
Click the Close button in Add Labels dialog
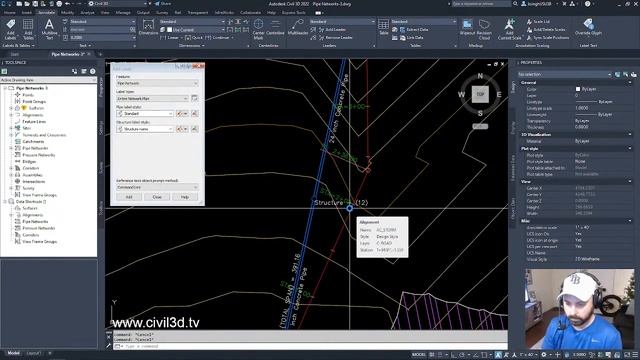(157, 197)
